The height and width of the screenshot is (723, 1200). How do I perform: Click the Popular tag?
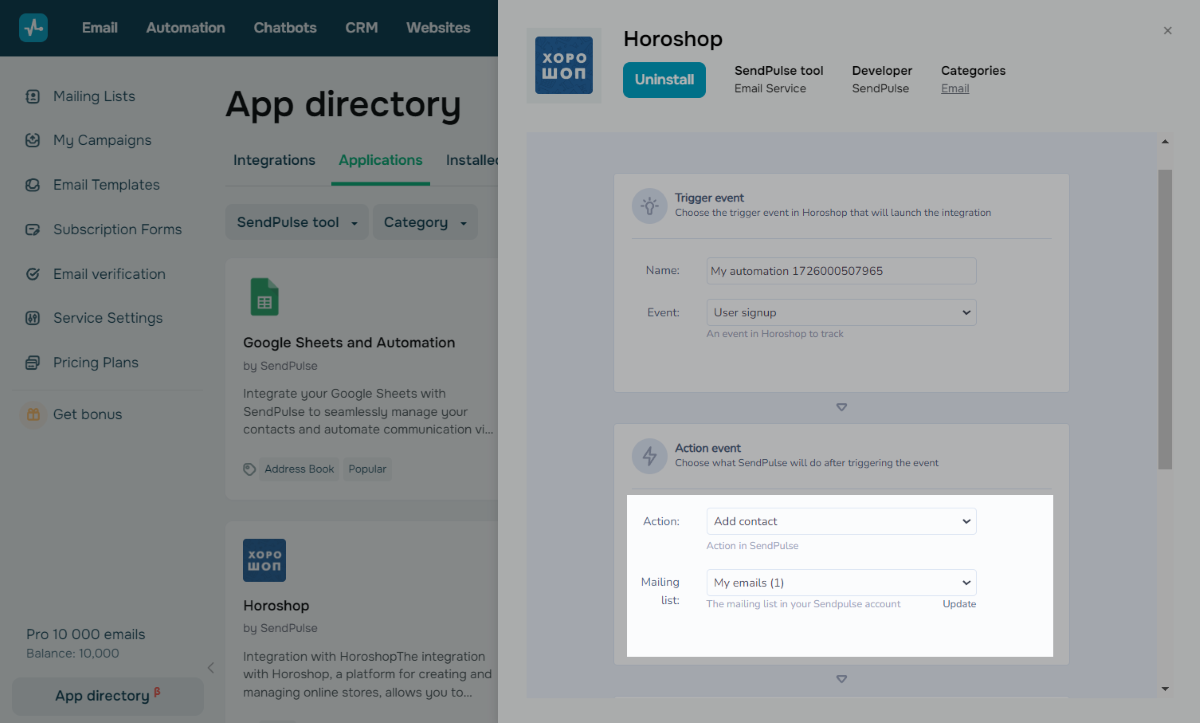pyautogui.click(x=367, y=469)
